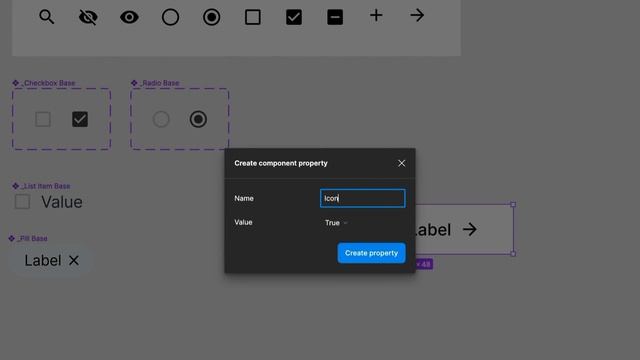Select the plus icon

click(376, 16)
